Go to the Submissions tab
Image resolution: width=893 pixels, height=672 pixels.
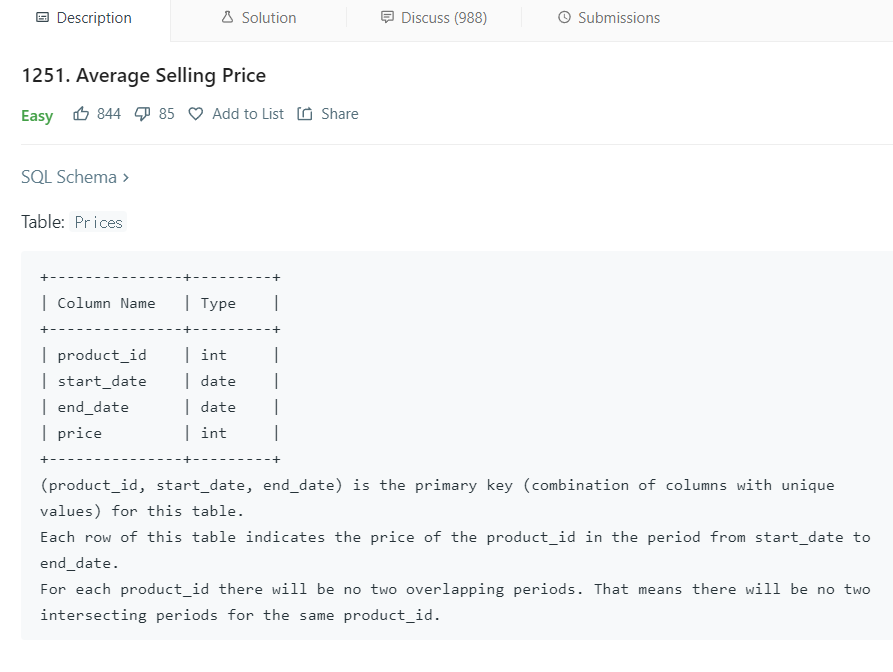(x=618, y=18)
